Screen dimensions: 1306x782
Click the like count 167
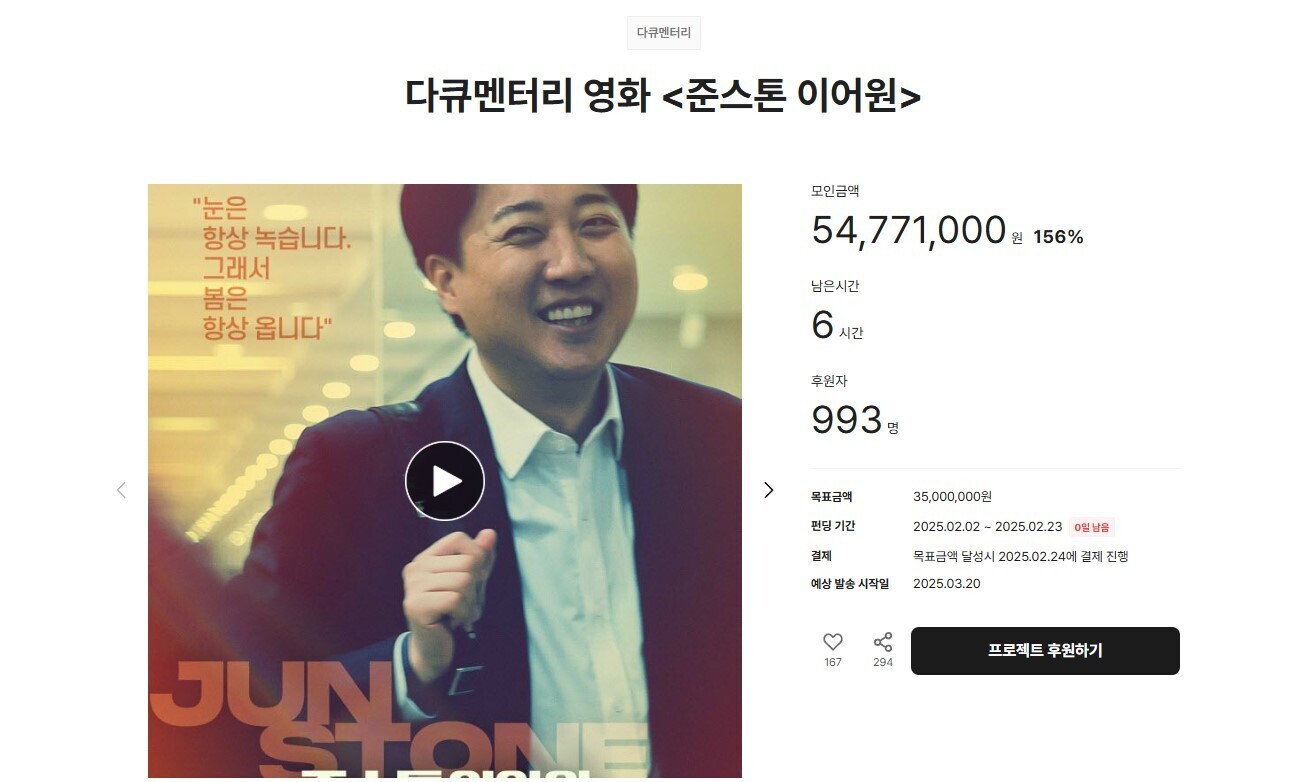tap(833, 662)
